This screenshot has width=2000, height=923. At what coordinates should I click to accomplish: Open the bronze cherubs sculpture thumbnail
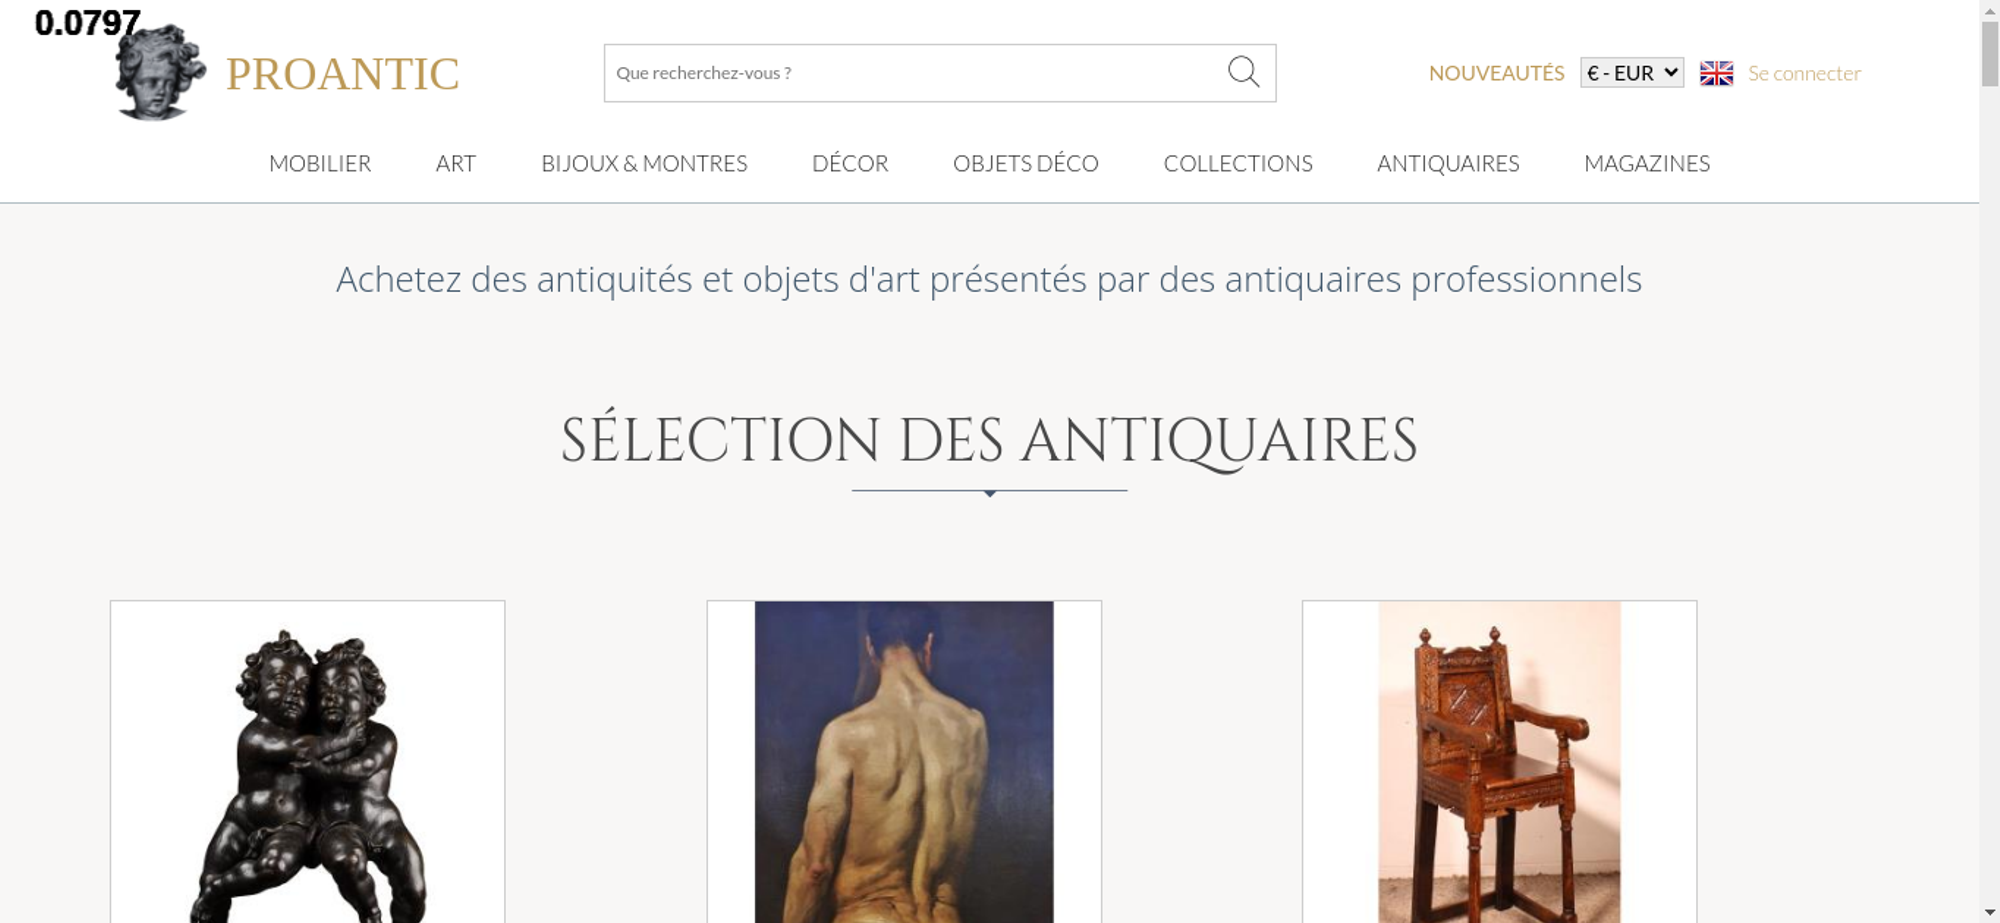tap(307, 762)
